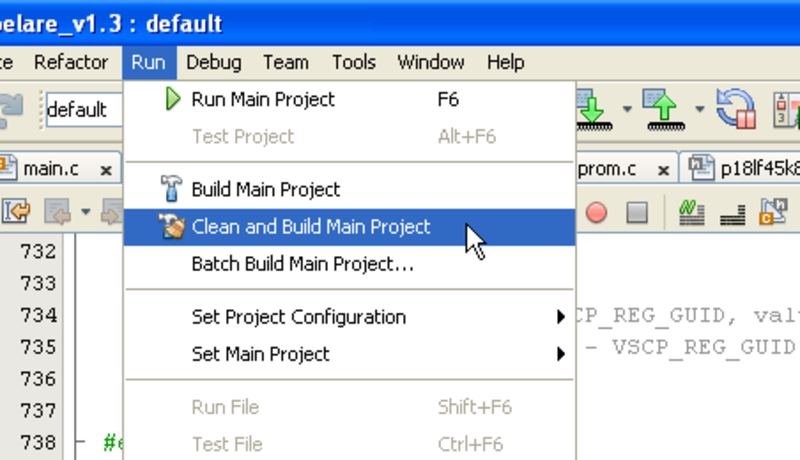Close the main.c tab
Viewport: 800px width, 460px height.
[x=105, y=170]
